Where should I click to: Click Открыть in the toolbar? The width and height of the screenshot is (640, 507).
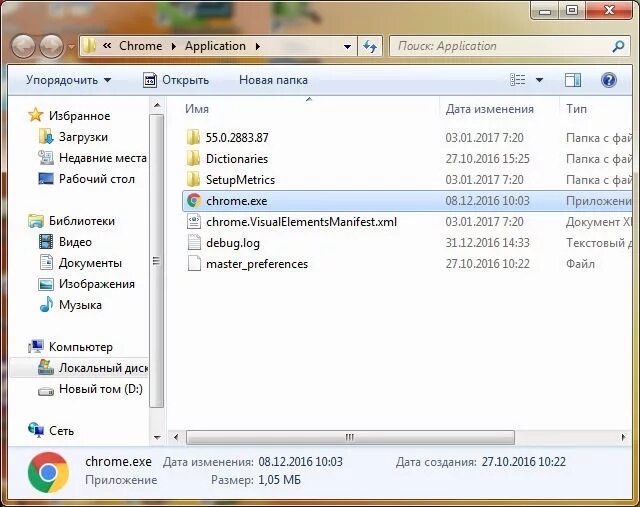(x=176, y=80)
